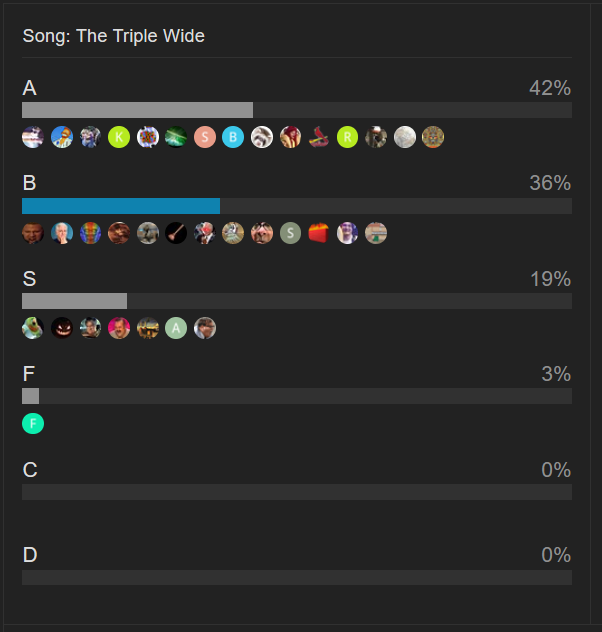Select the empty option C bar
Viewport: 602px width, 632px height.
tap(297, 492)
